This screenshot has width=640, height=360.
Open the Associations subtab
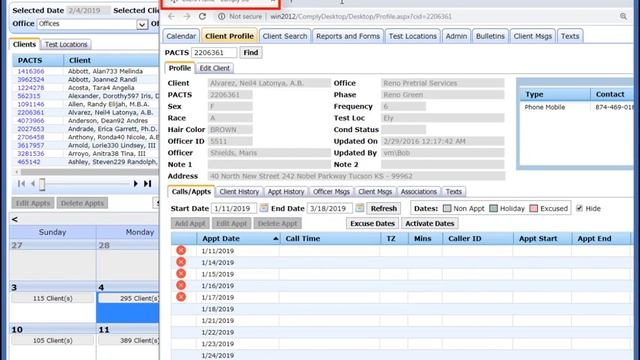click(x=419, y=191)
